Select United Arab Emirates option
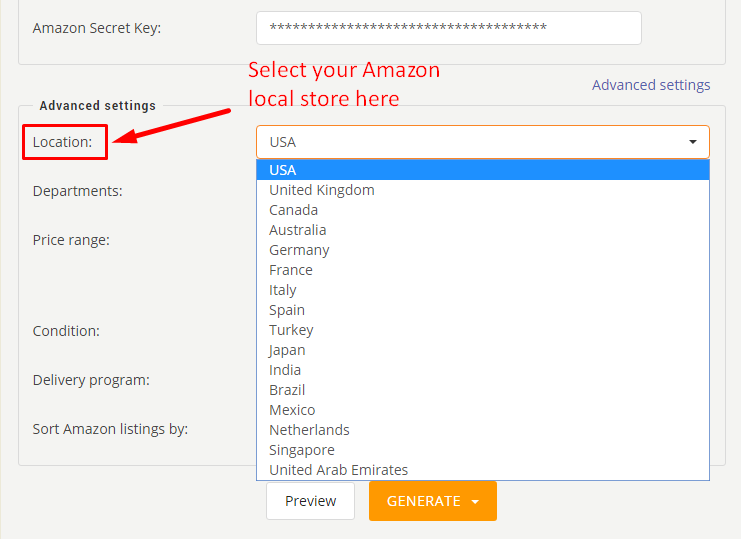Screen dimensions: 741x539 pyautogui.click(x=483, y=470)
